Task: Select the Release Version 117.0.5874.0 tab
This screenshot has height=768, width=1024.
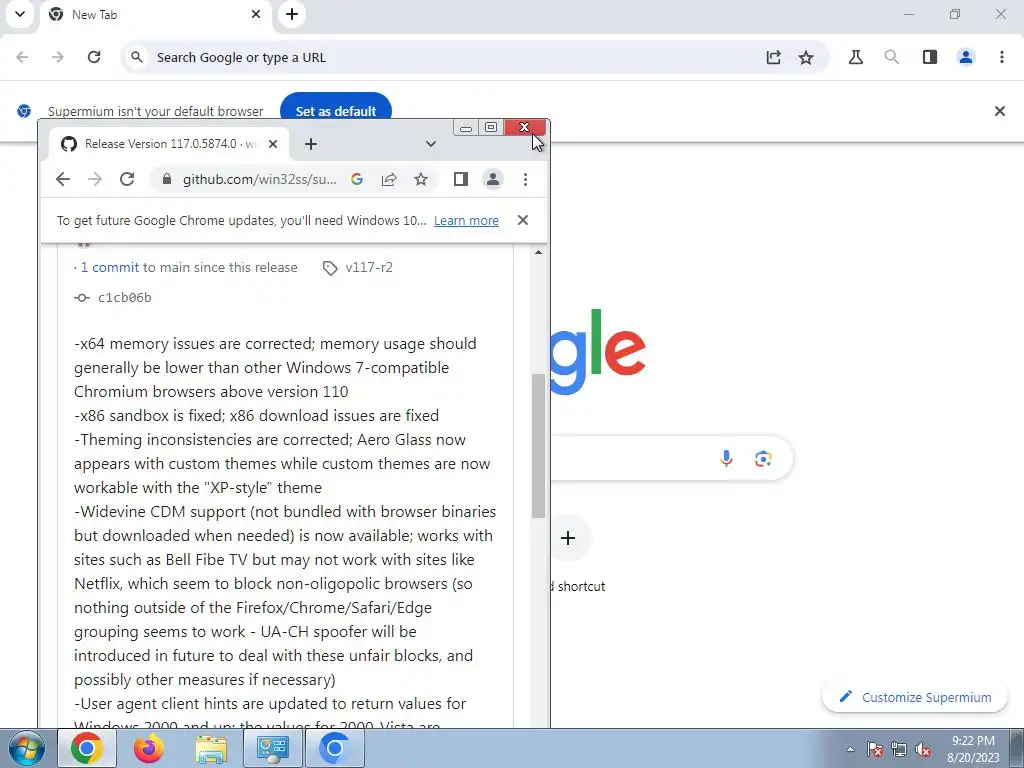Action: [x=167, y=144]
